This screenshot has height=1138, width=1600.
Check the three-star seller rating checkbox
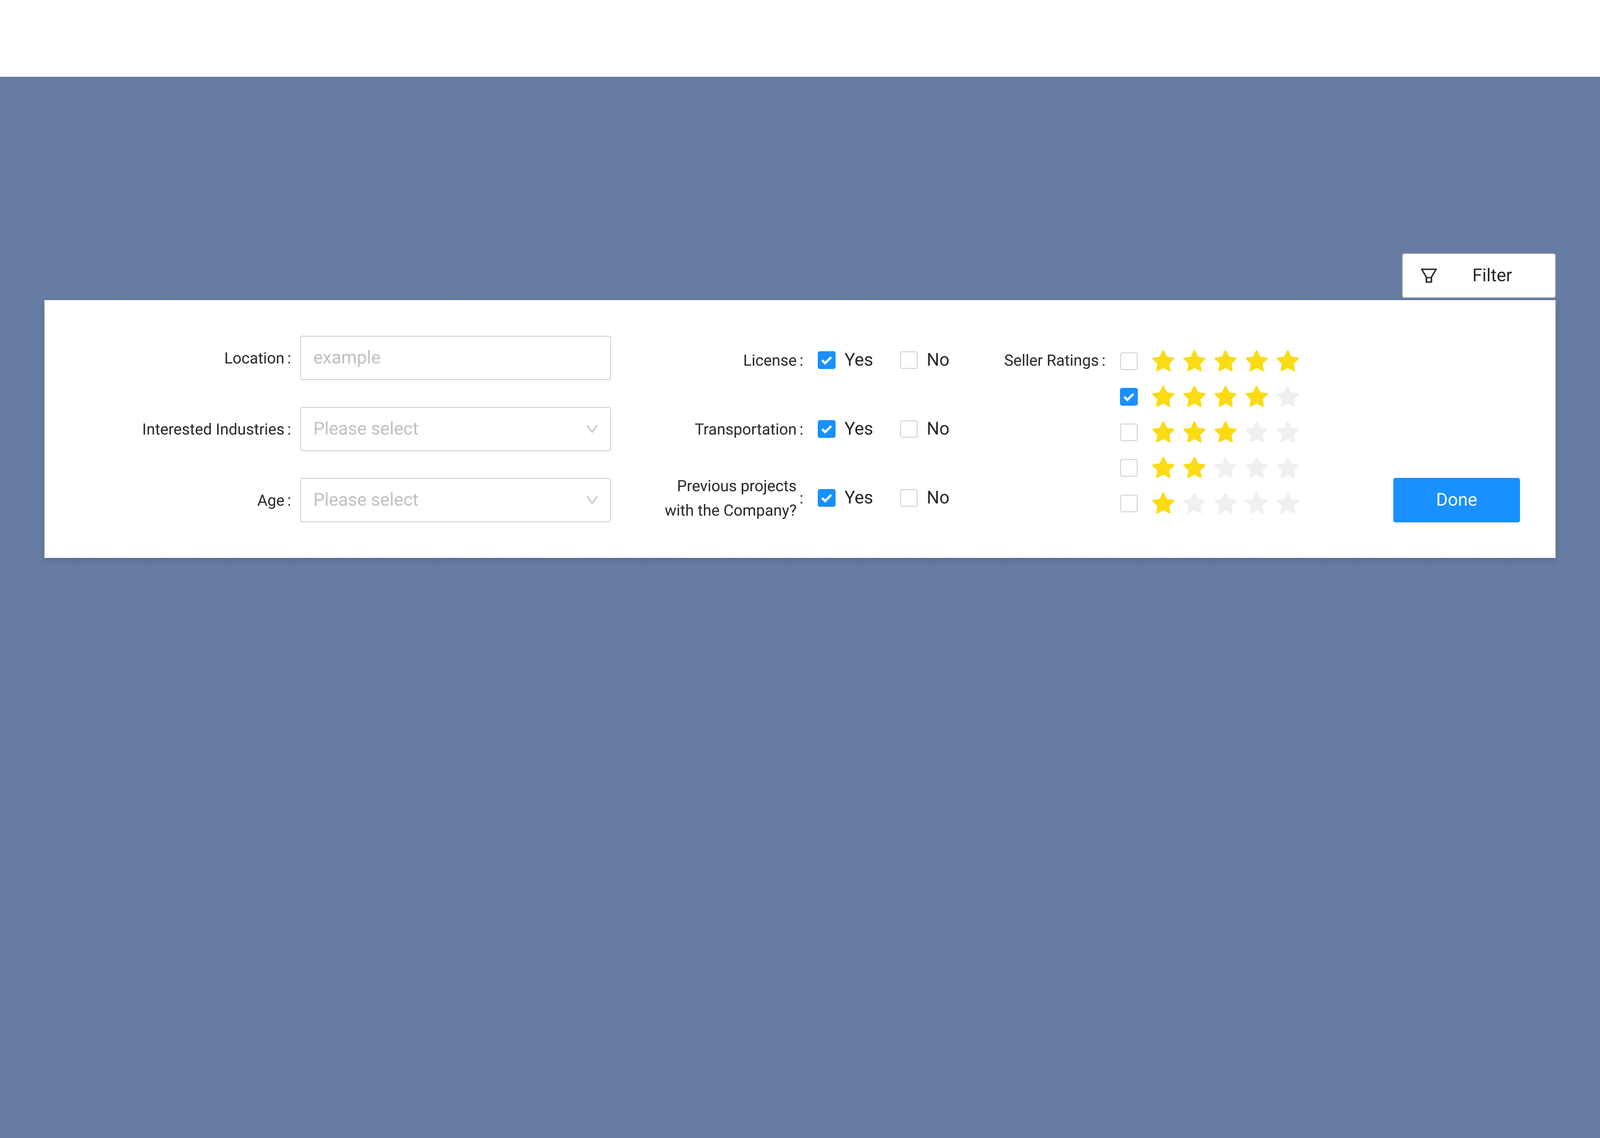pos(1129,432)
